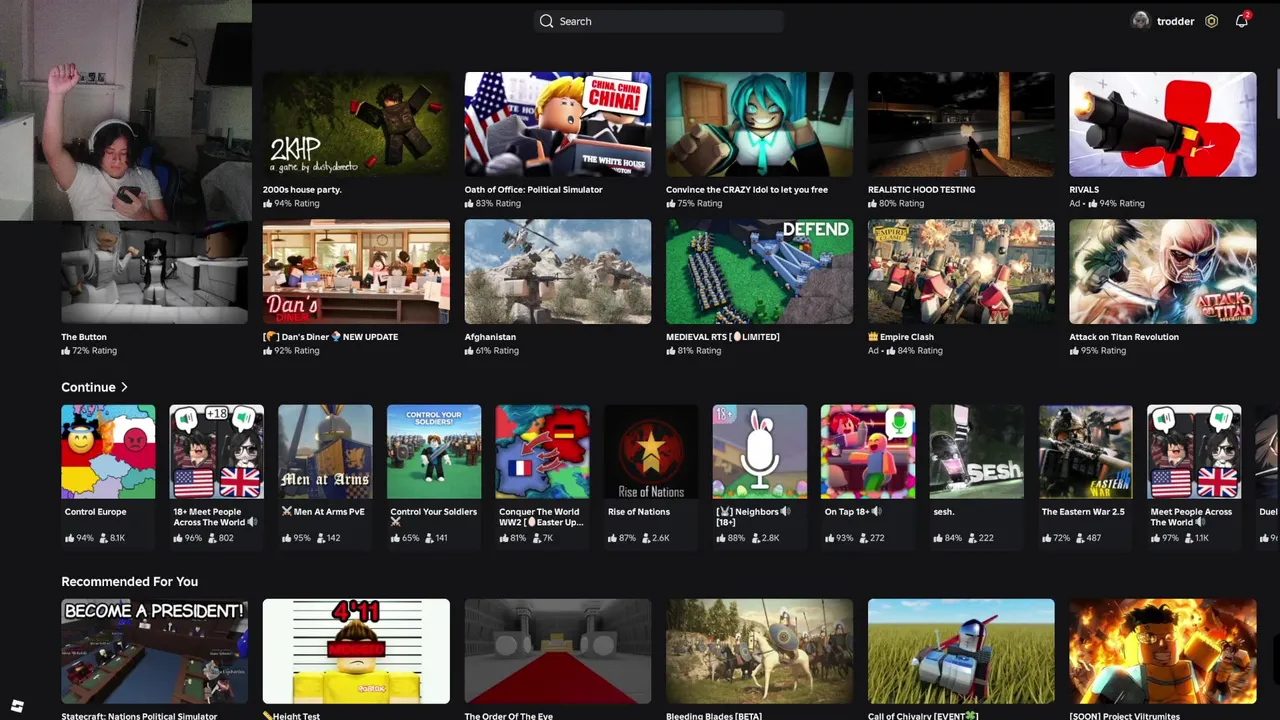Click the streamer webcam overlay
Viewport: 1280px width, 720px height.
tap(125, 110)
